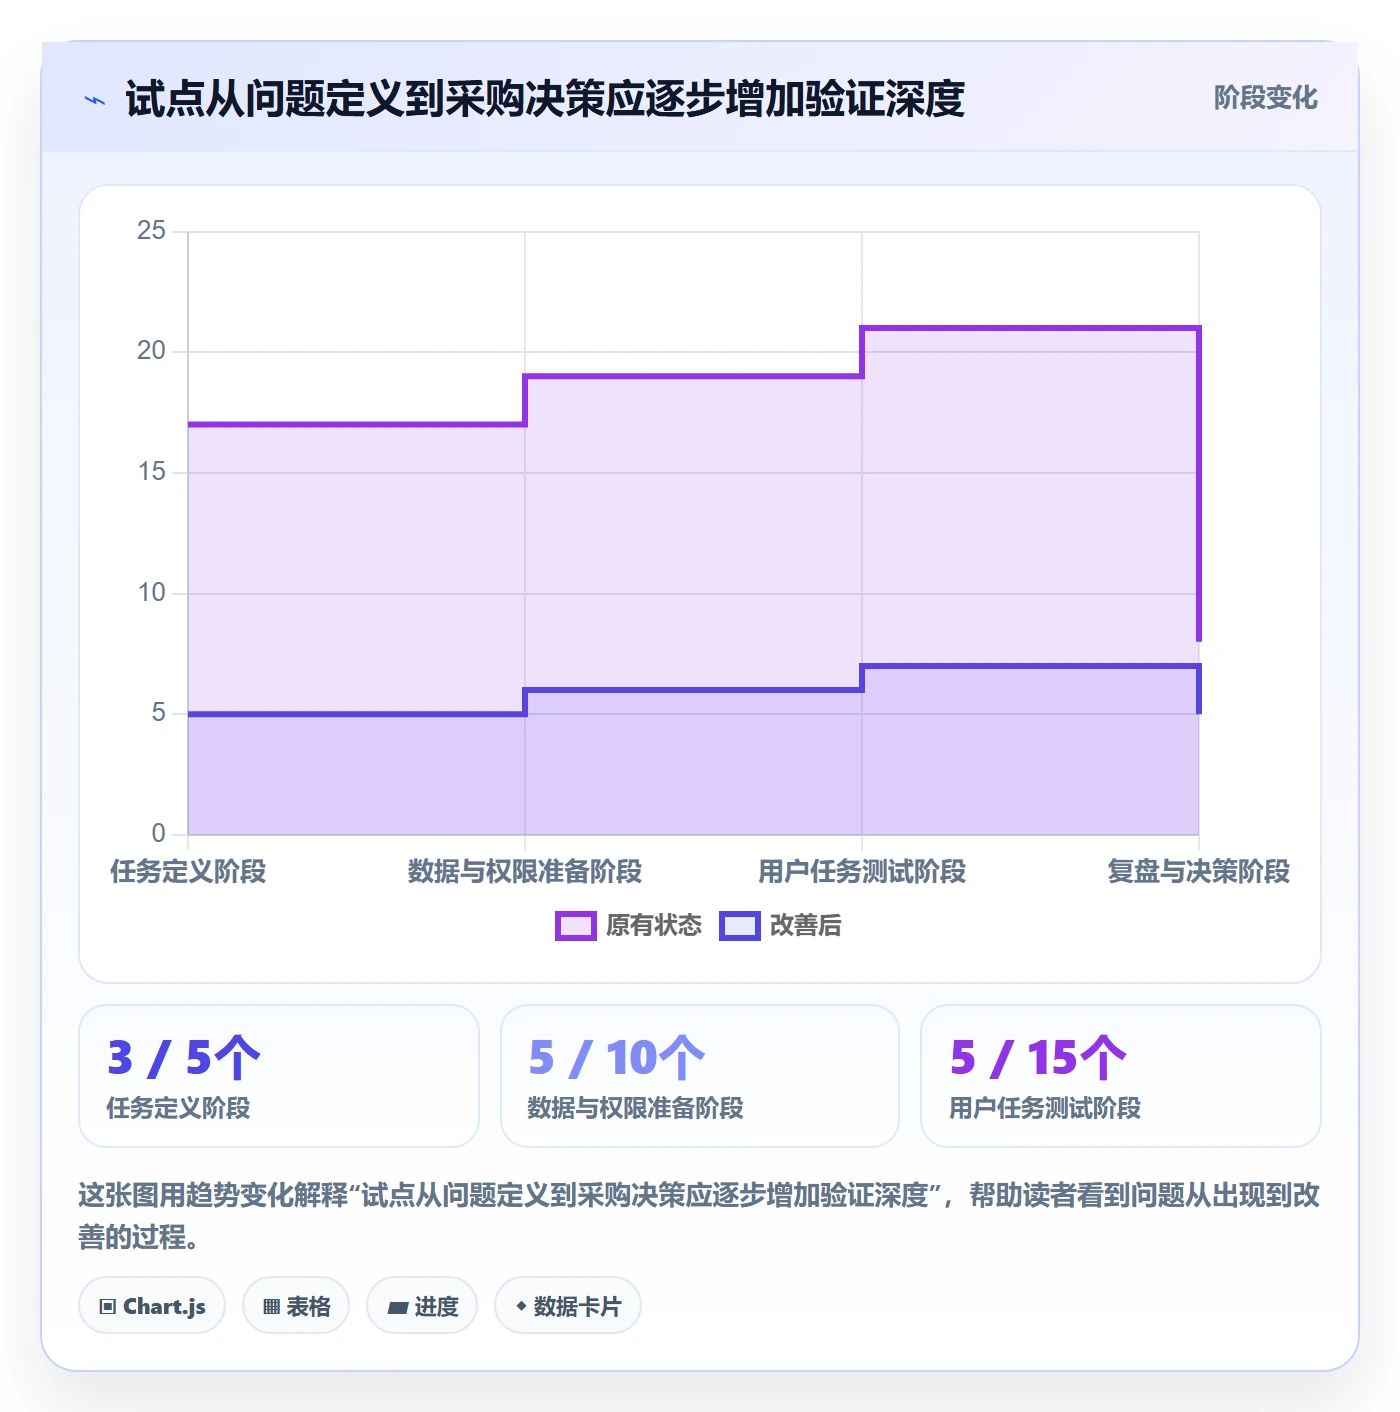Click the lightning bolt icon beside the title
The image size is (1400, 1412).
[x=95, y=100]
